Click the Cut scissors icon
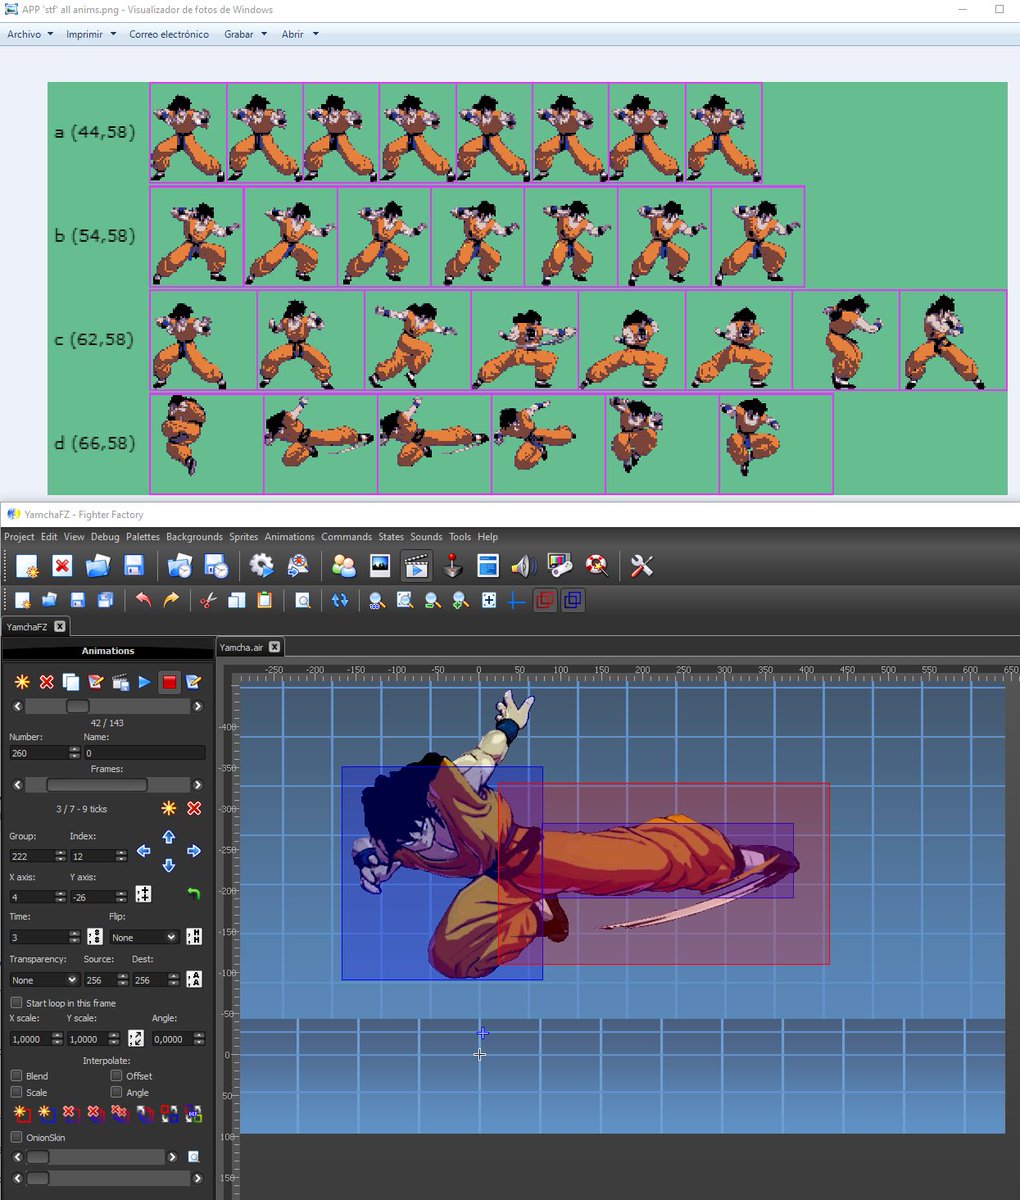This screenshot has width=1020, height=1200. click(208, 600)
